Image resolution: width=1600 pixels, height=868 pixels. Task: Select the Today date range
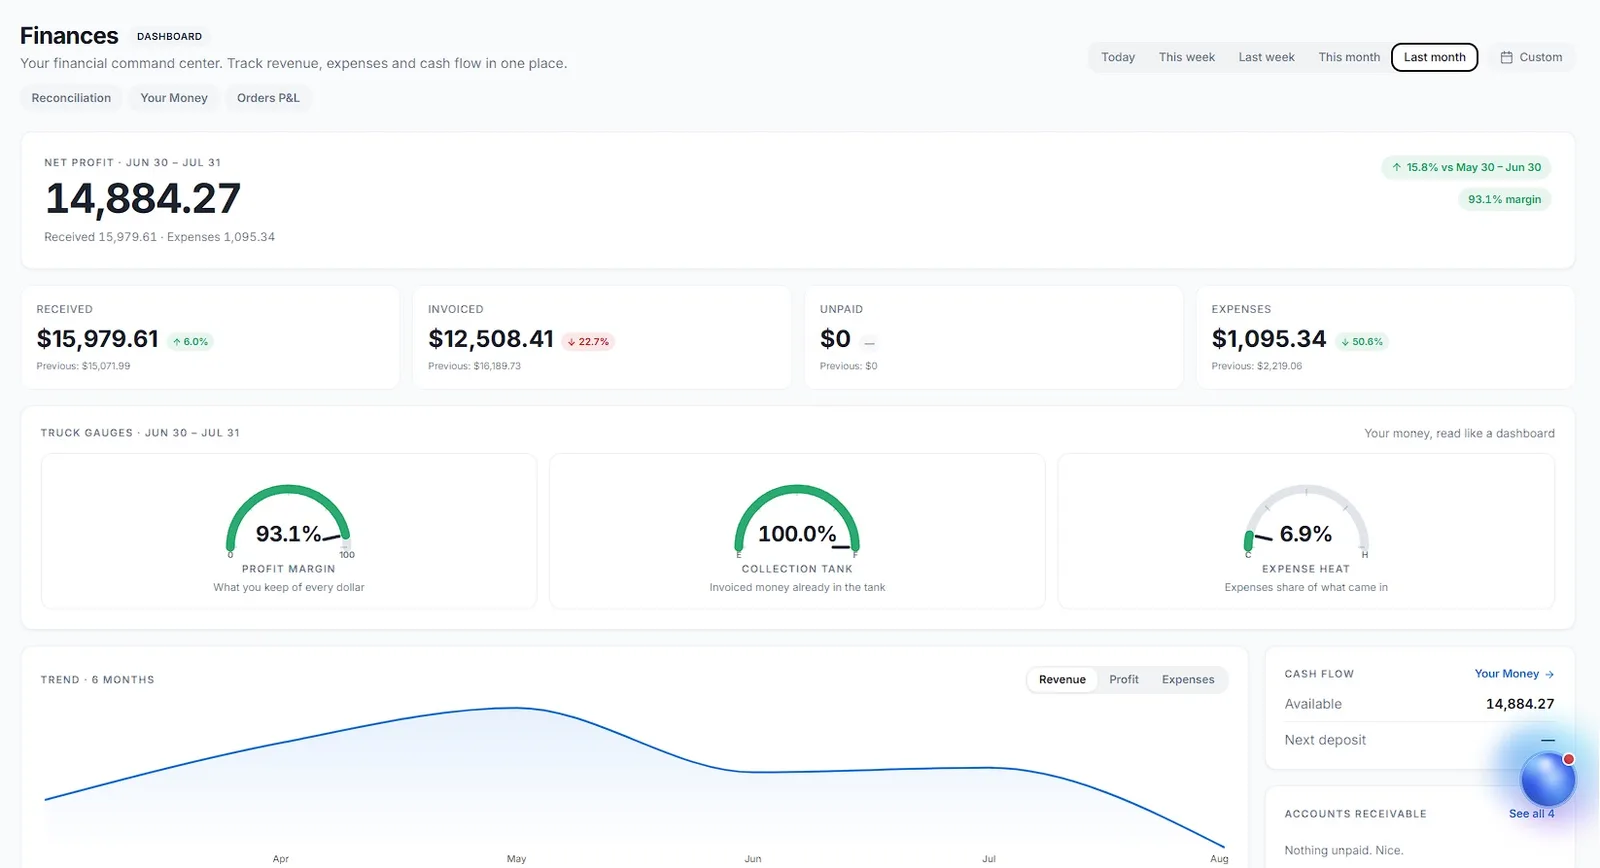click(1118, 58)
